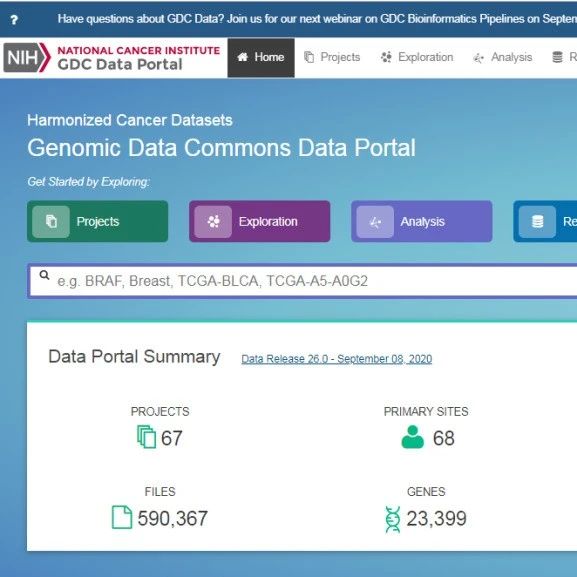Open the Projects nav tab
577x577 pixels.
tap(332, 57)
